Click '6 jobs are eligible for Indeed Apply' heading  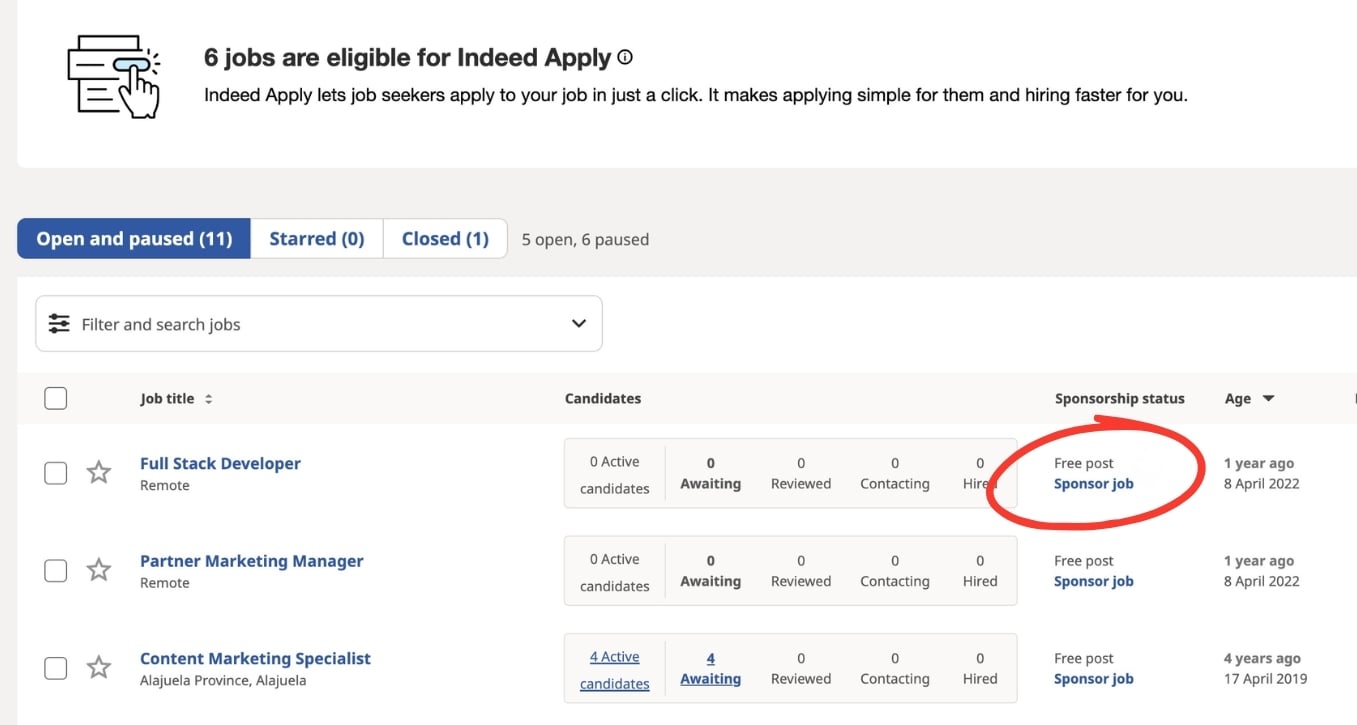[407, 58]
